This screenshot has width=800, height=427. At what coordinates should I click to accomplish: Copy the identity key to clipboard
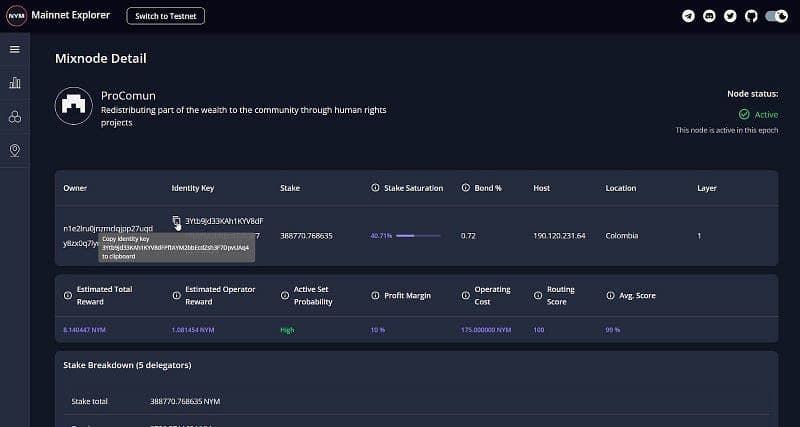[x=177, y=221]
